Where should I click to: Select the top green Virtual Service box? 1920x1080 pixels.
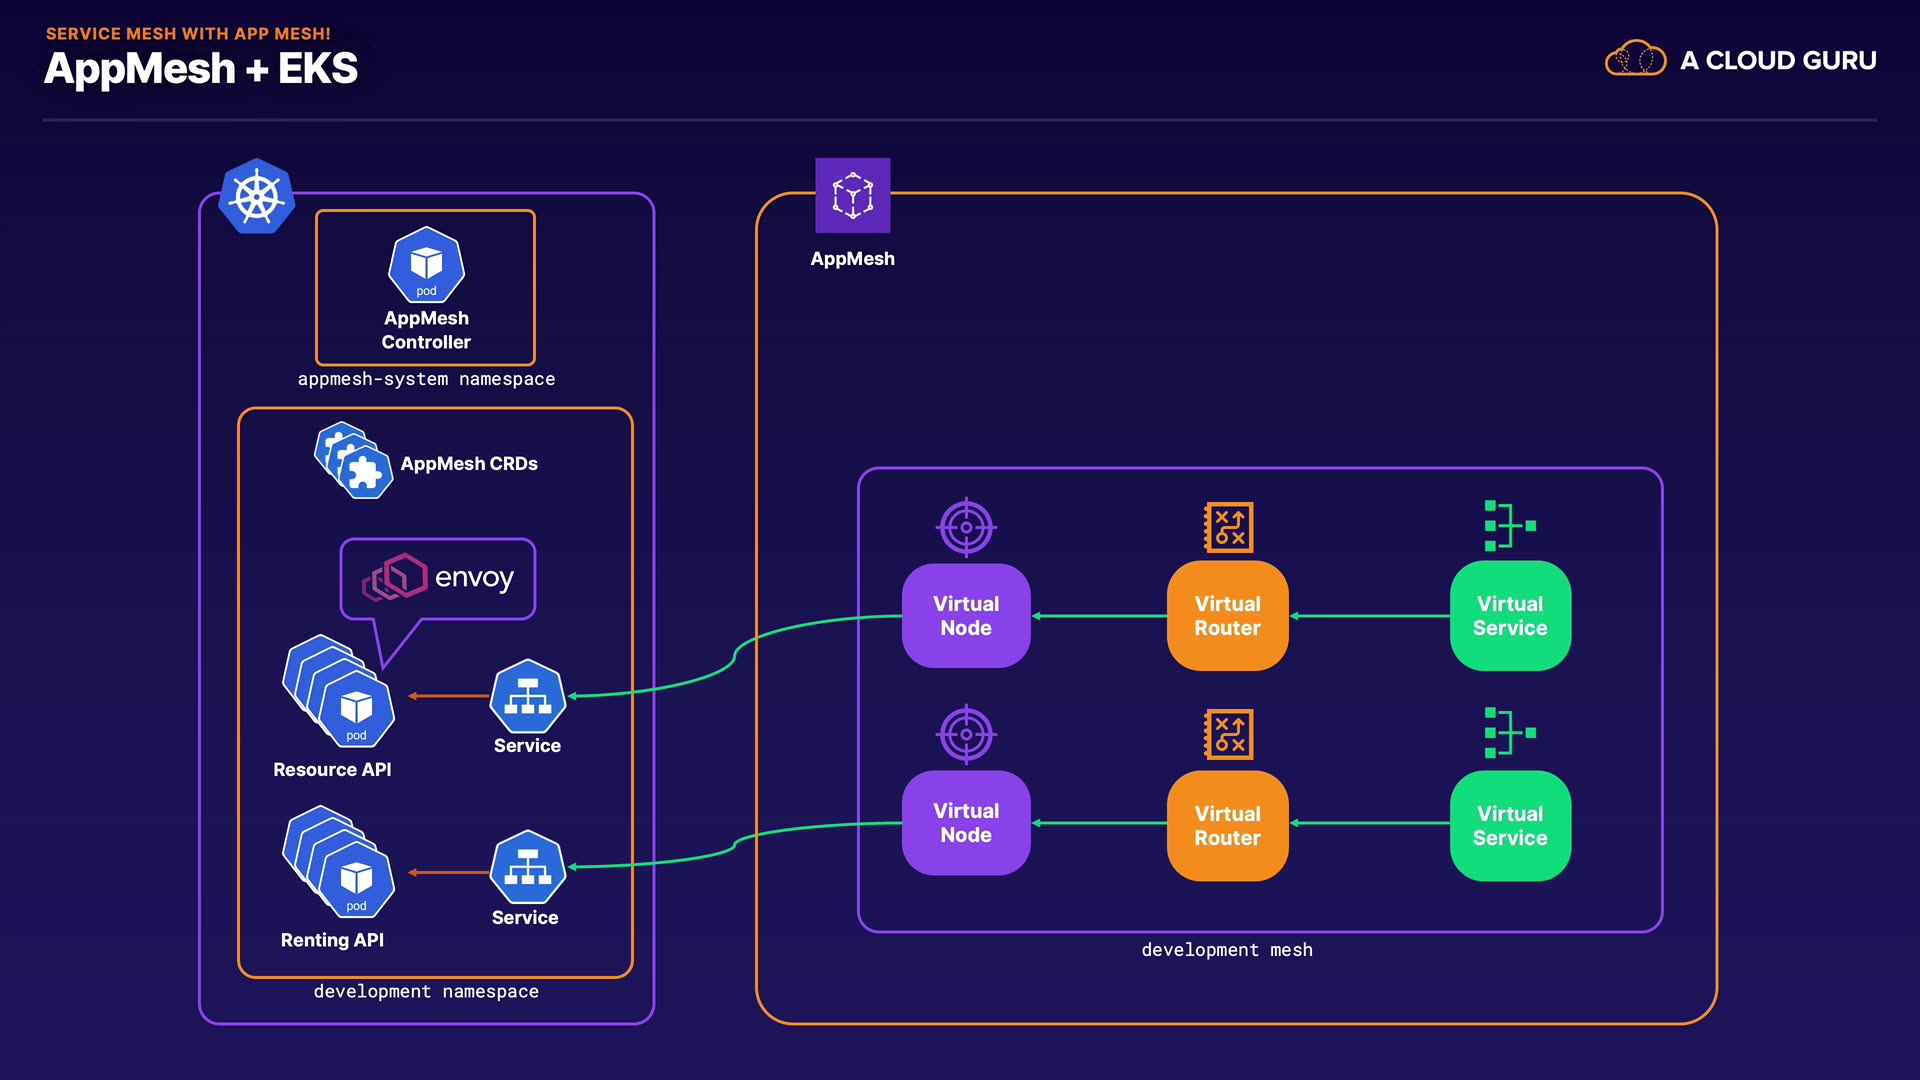pos(1510,616)
